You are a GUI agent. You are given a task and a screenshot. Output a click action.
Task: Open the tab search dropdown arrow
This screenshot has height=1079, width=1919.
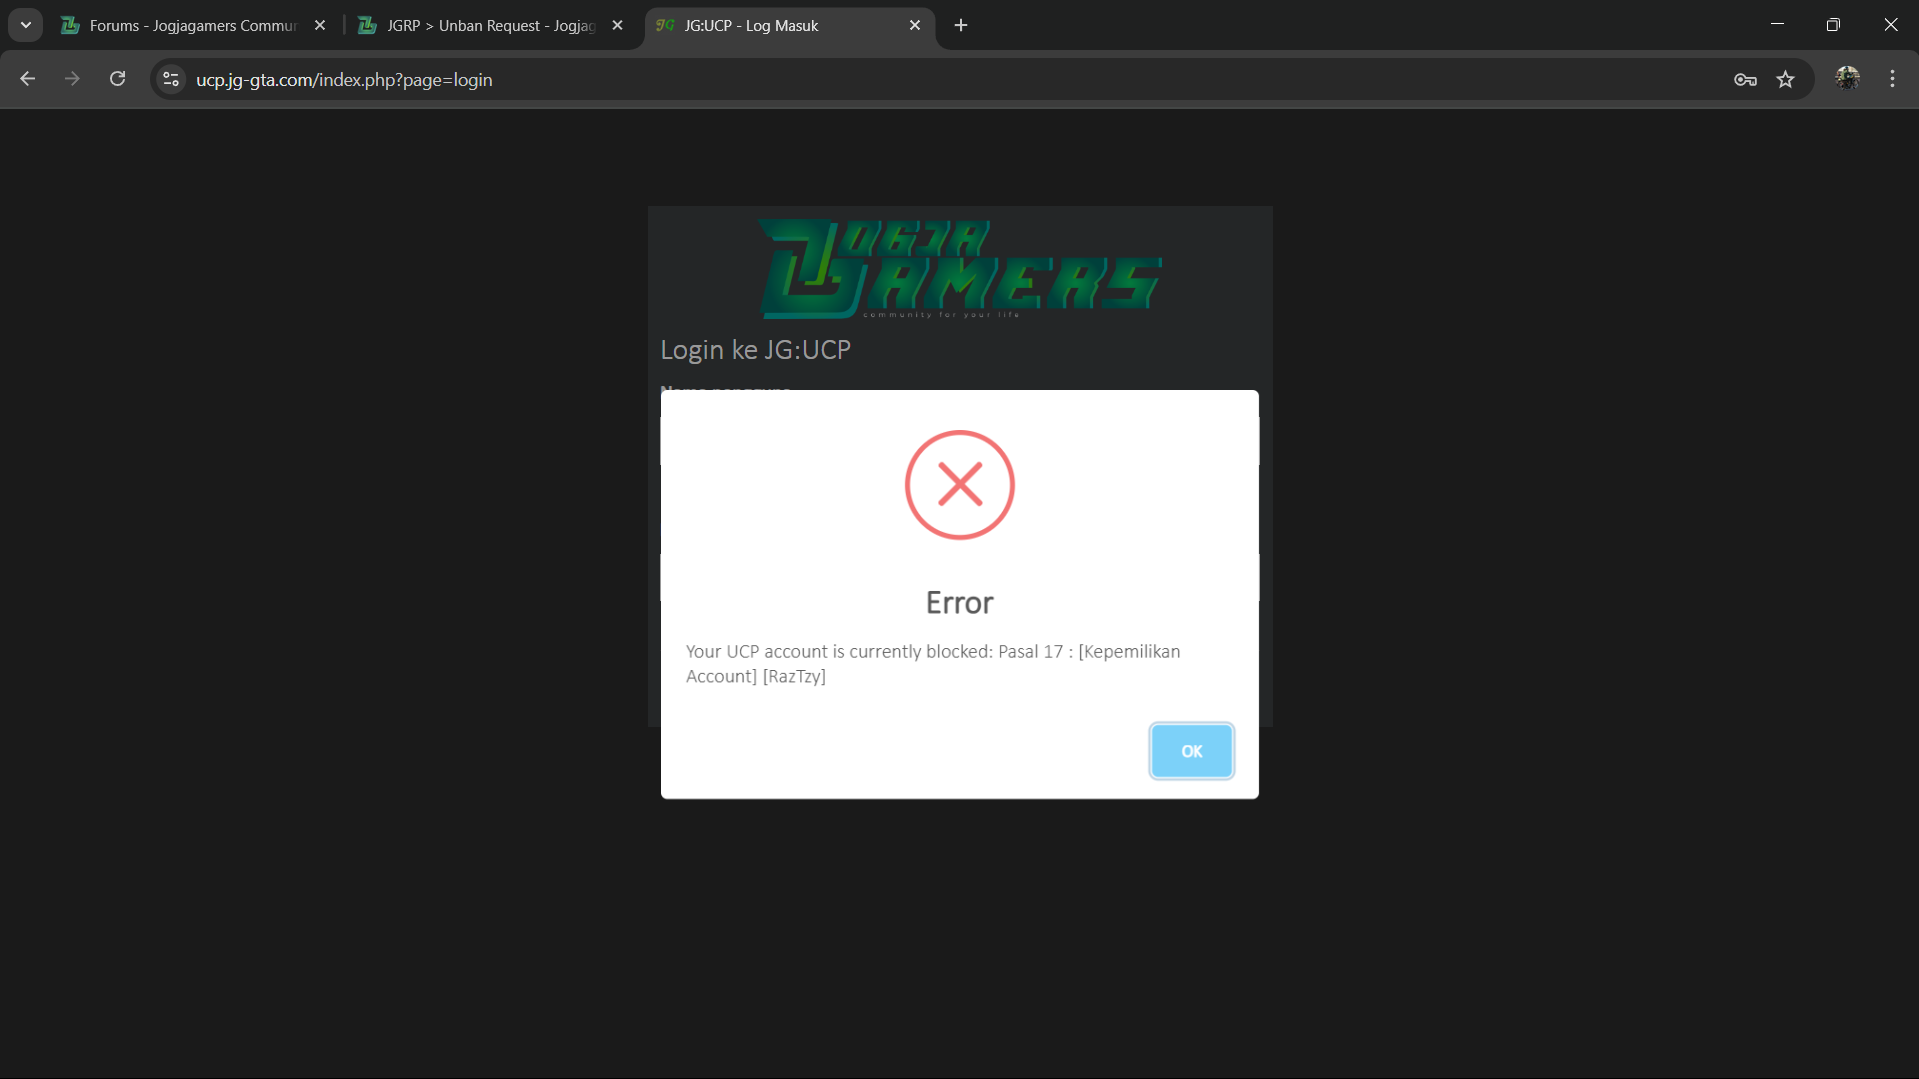pos(26,25)
